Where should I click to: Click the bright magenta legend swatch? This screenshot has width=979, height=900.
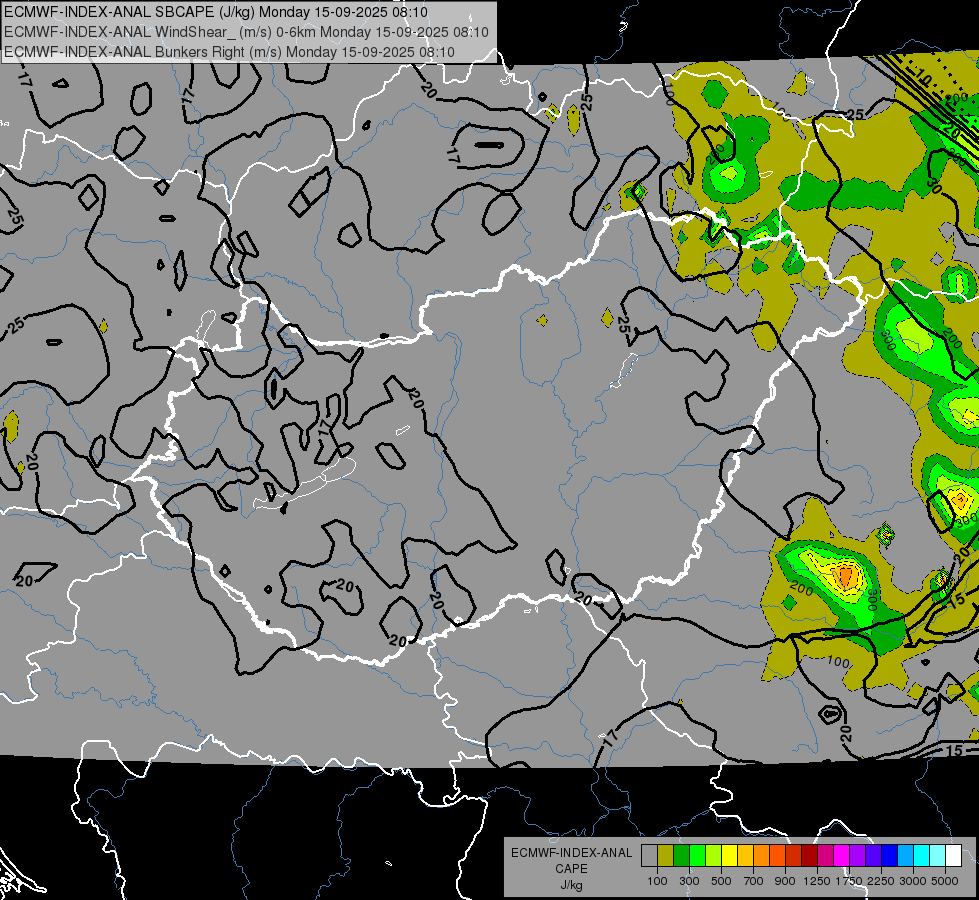coord(841,855)
